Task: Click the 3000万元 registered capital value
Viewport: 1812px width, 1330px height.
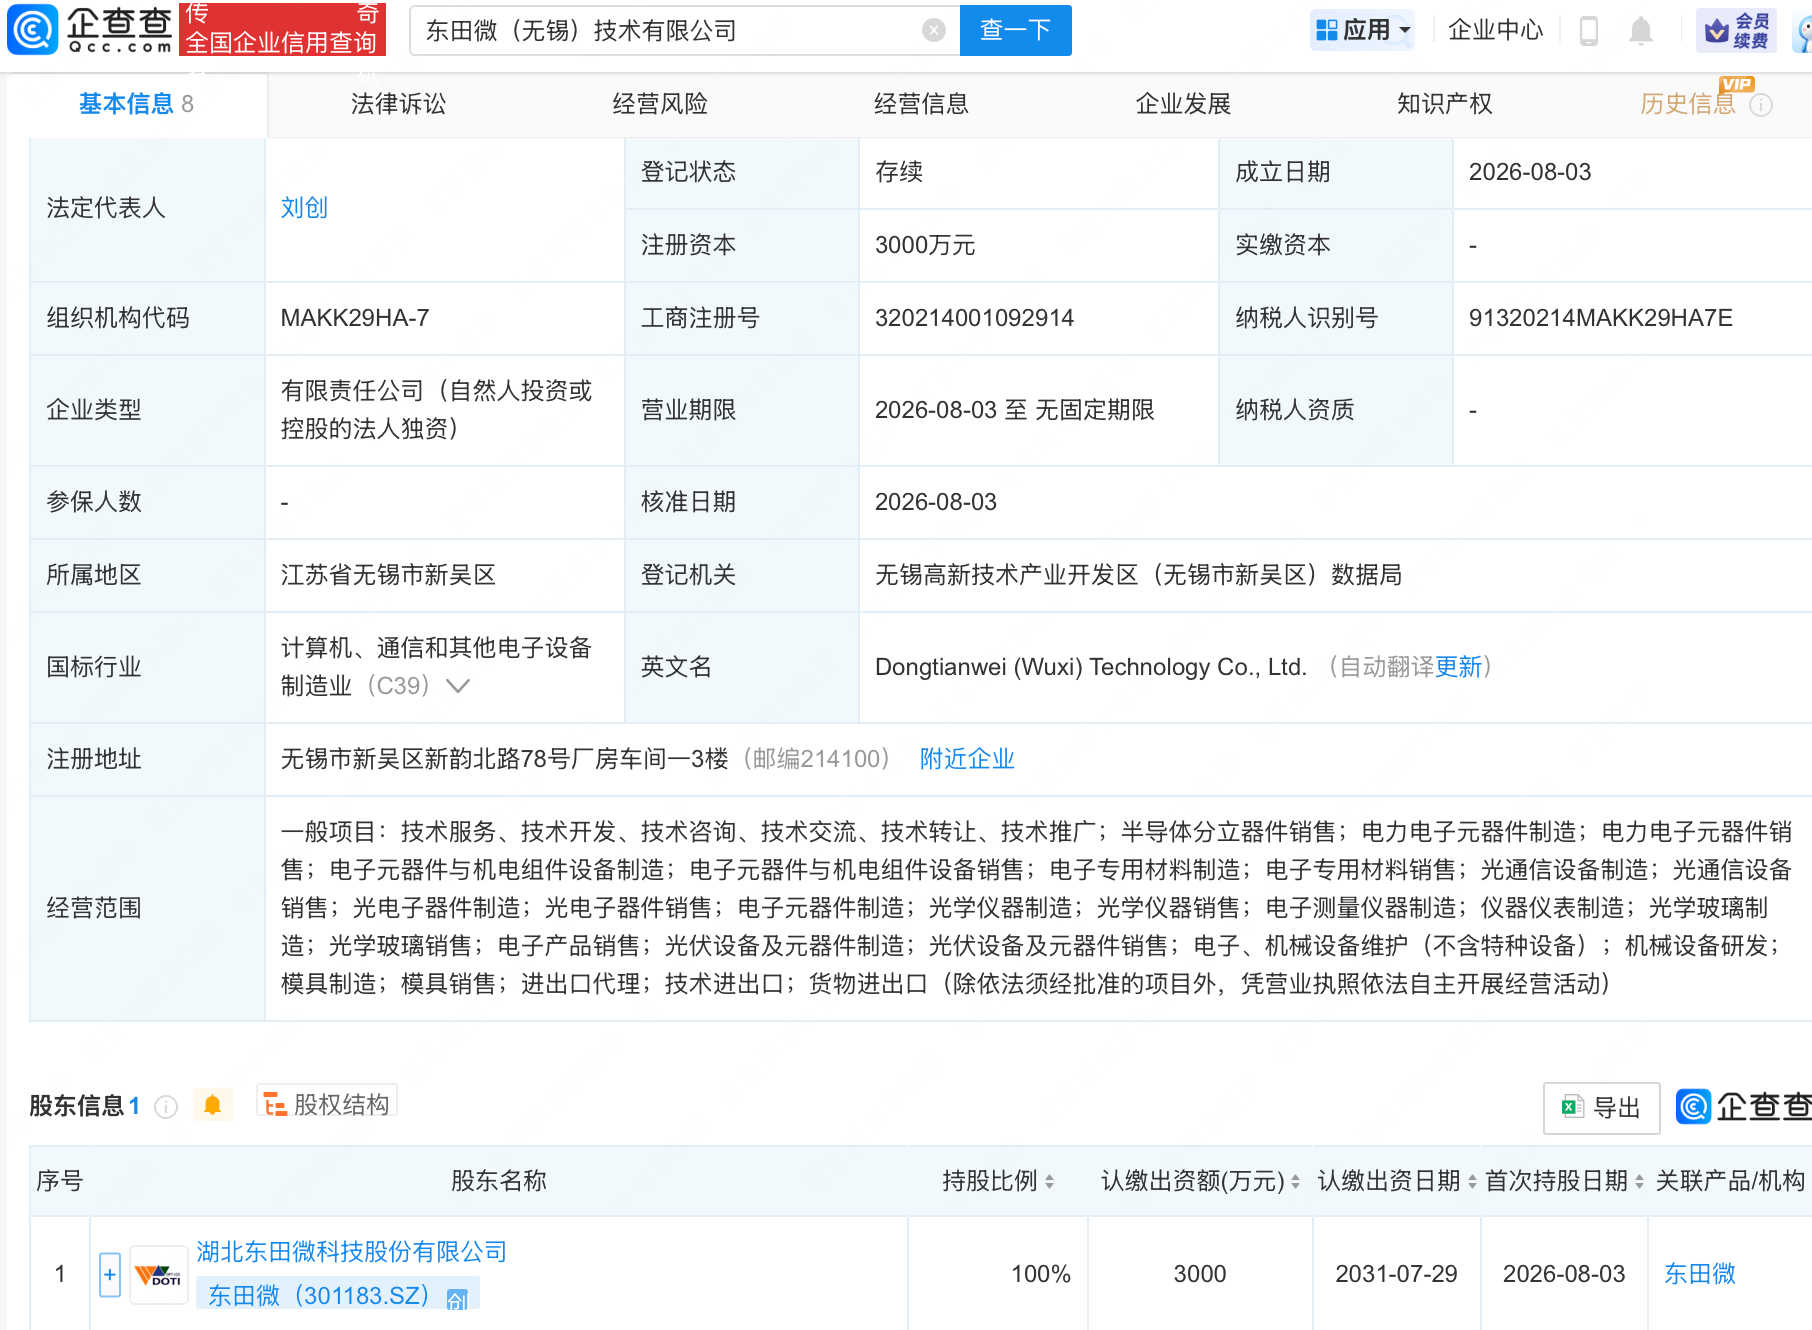Action: (924, 245)
